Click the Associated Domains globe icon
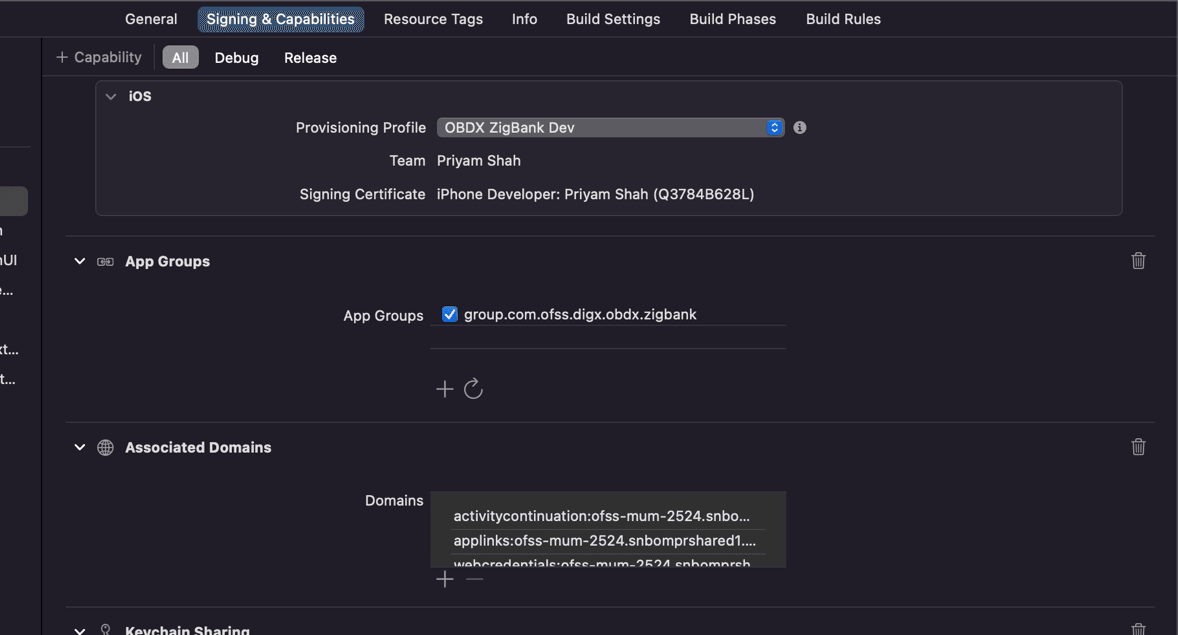Viewport: 1178px width, 635px height. [105, 447]
